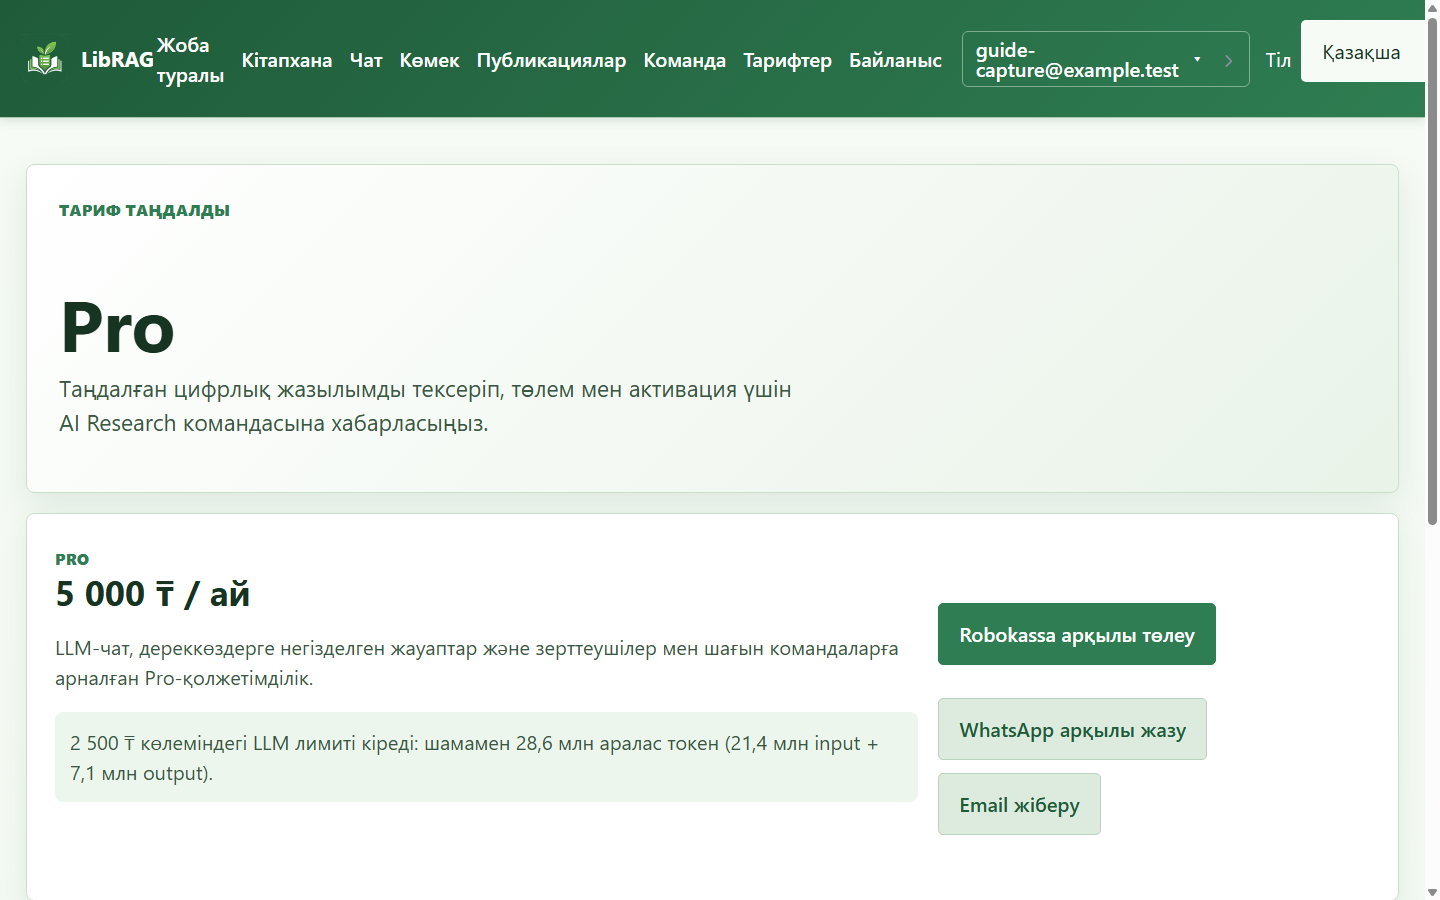1440x900 pixels.
Task: Open the Байланыс contact page
Action: coord(895,60)
